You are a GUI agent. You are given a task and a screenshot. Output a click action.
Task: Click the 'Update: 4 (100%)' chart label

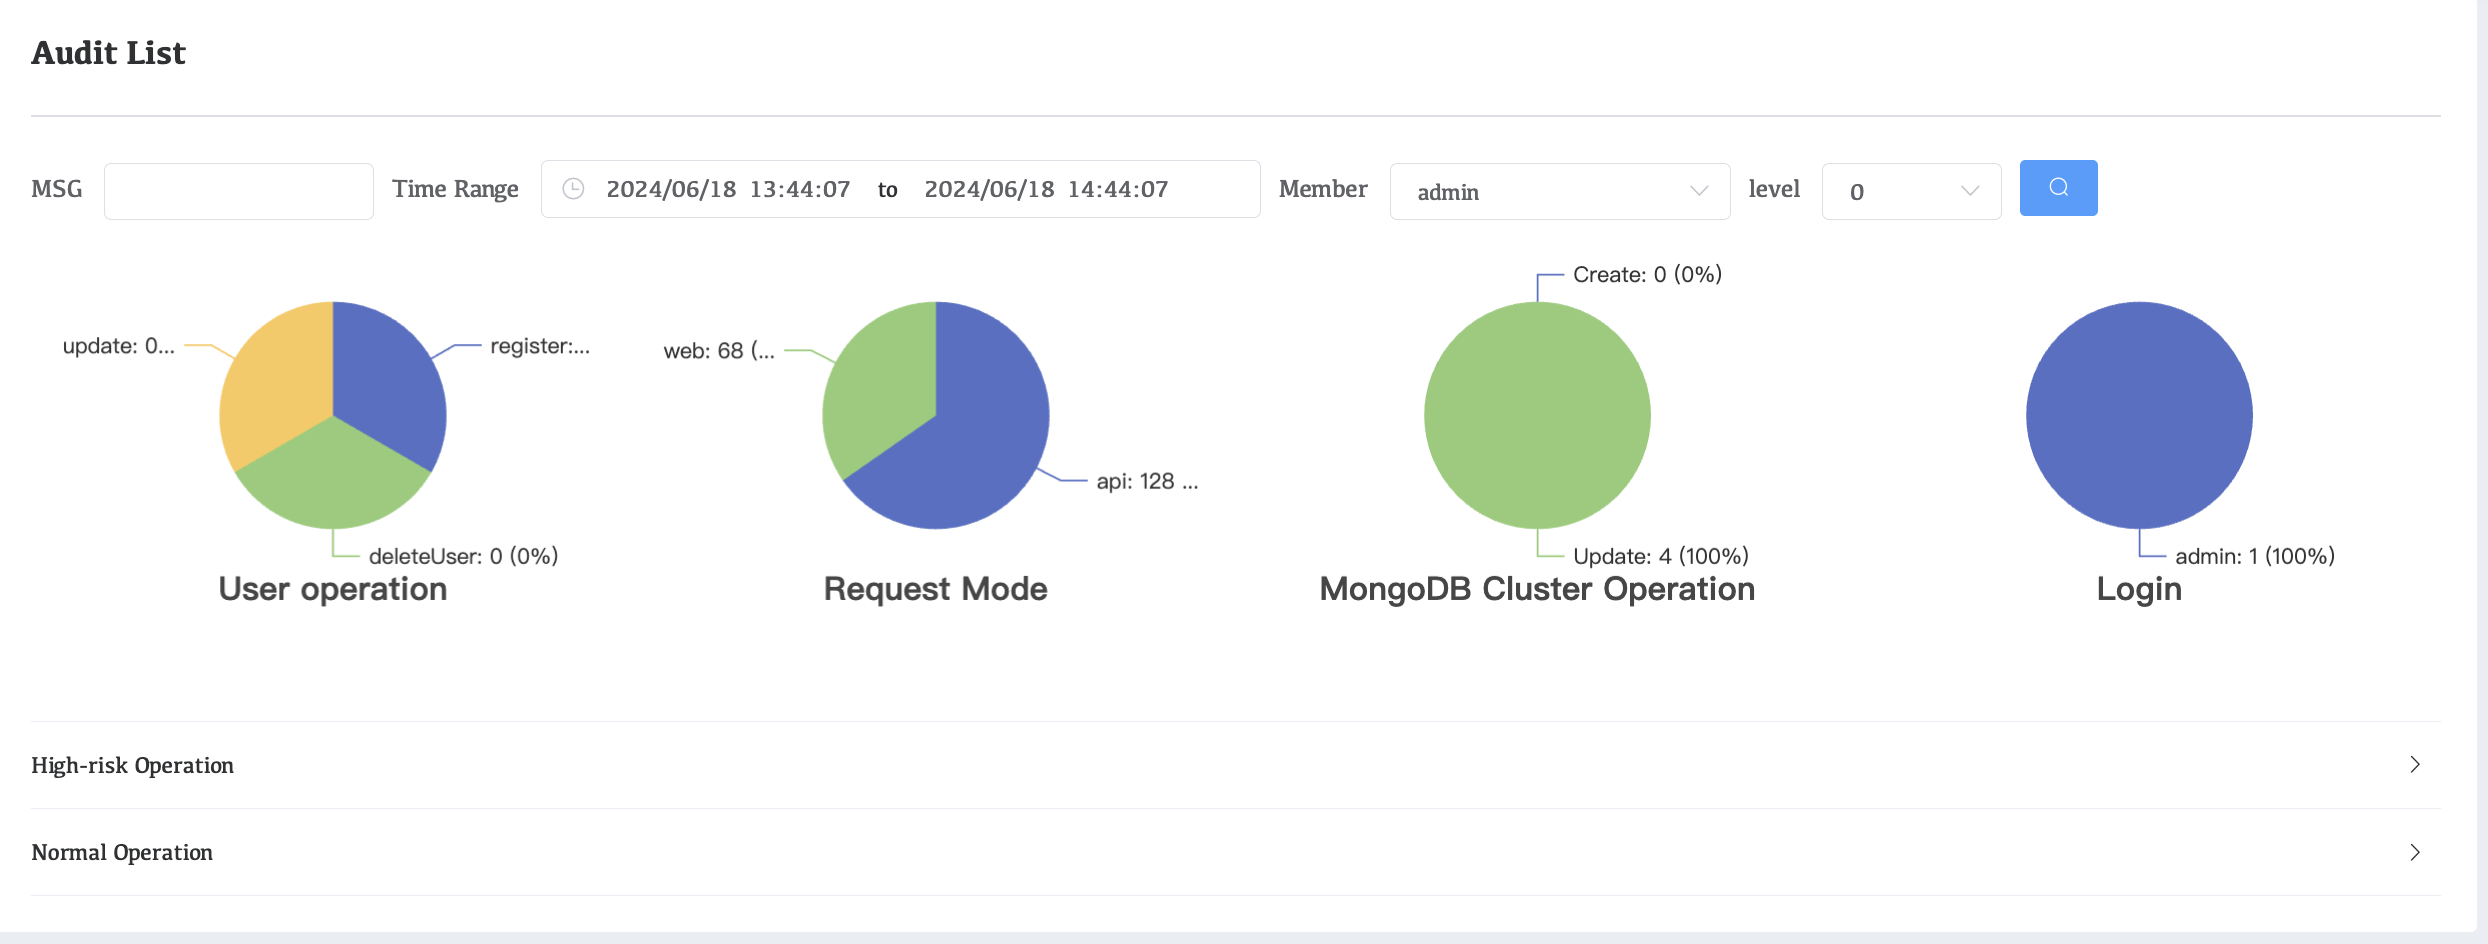(x=1660, y=556)
